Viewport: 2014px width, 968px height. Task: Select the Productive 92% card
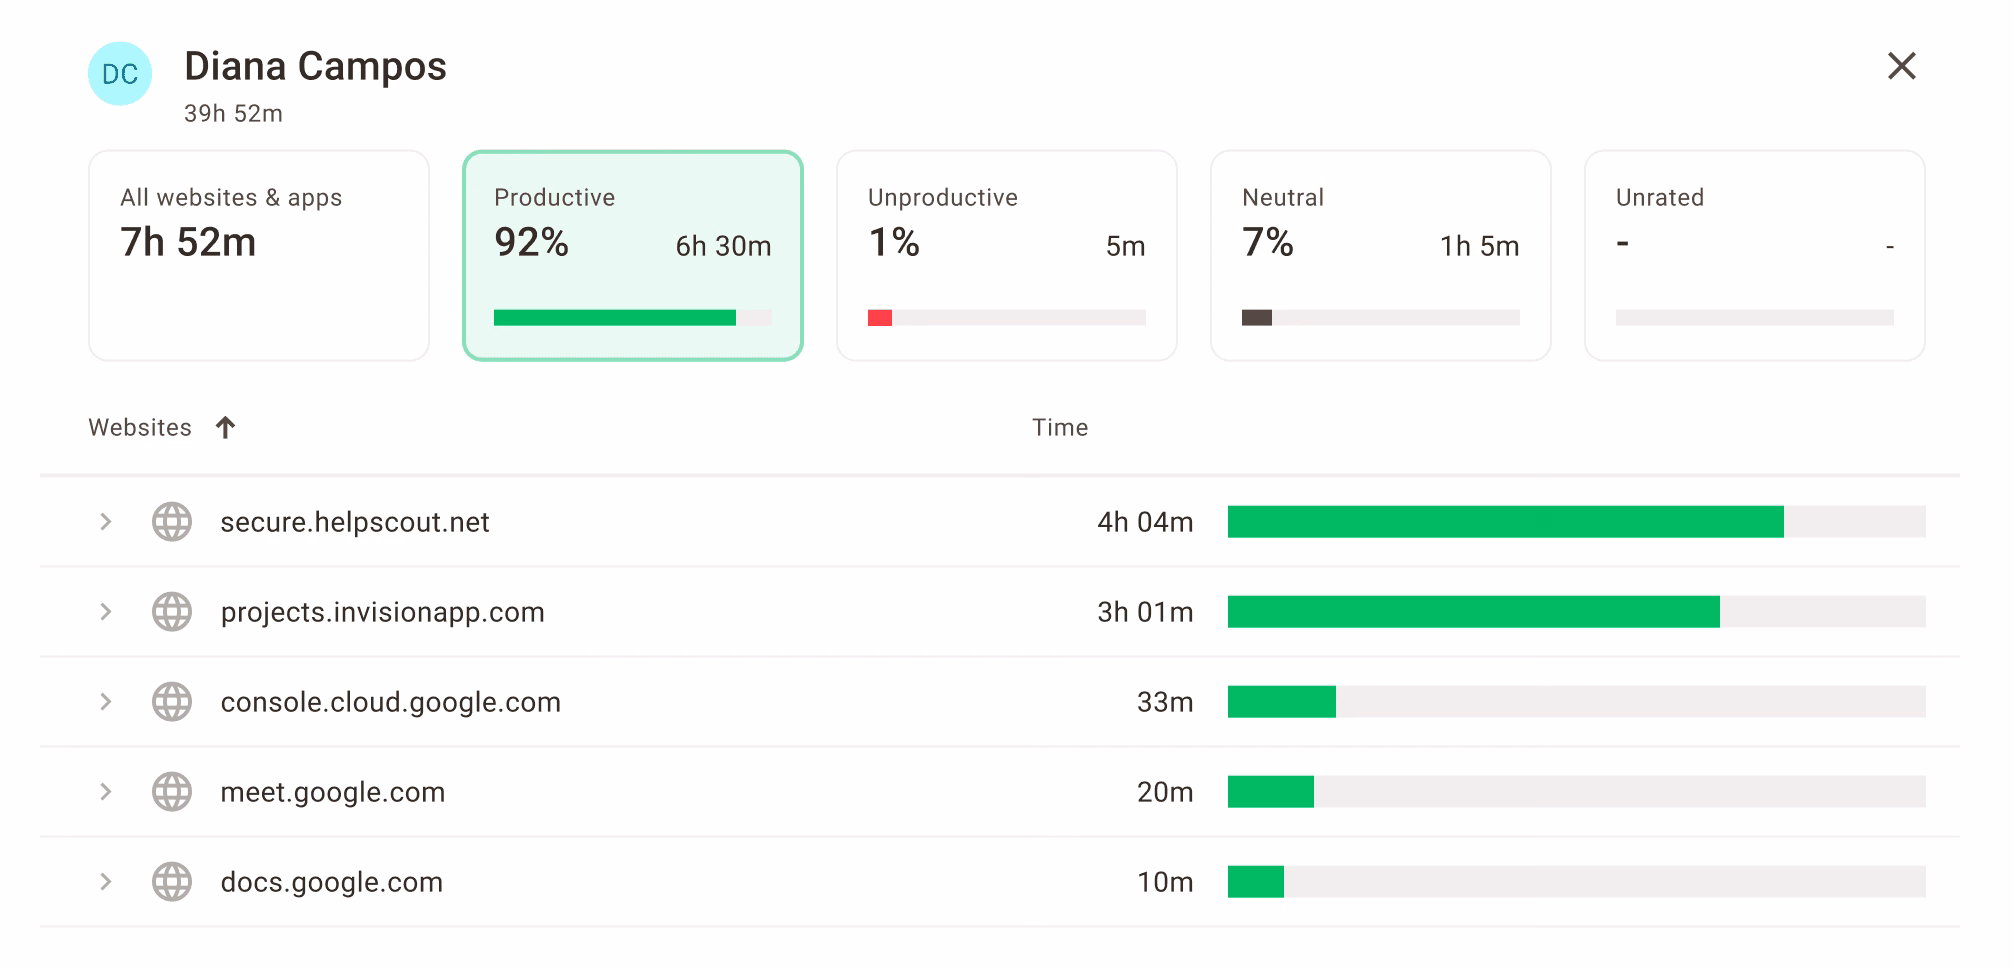(x=633, y=255)
